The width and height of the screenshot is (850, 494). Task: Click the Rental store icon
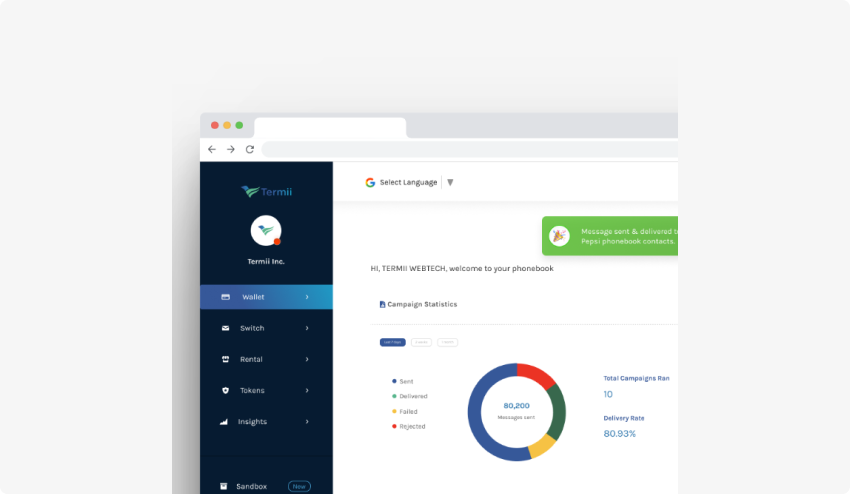click(x=225, y=359)
